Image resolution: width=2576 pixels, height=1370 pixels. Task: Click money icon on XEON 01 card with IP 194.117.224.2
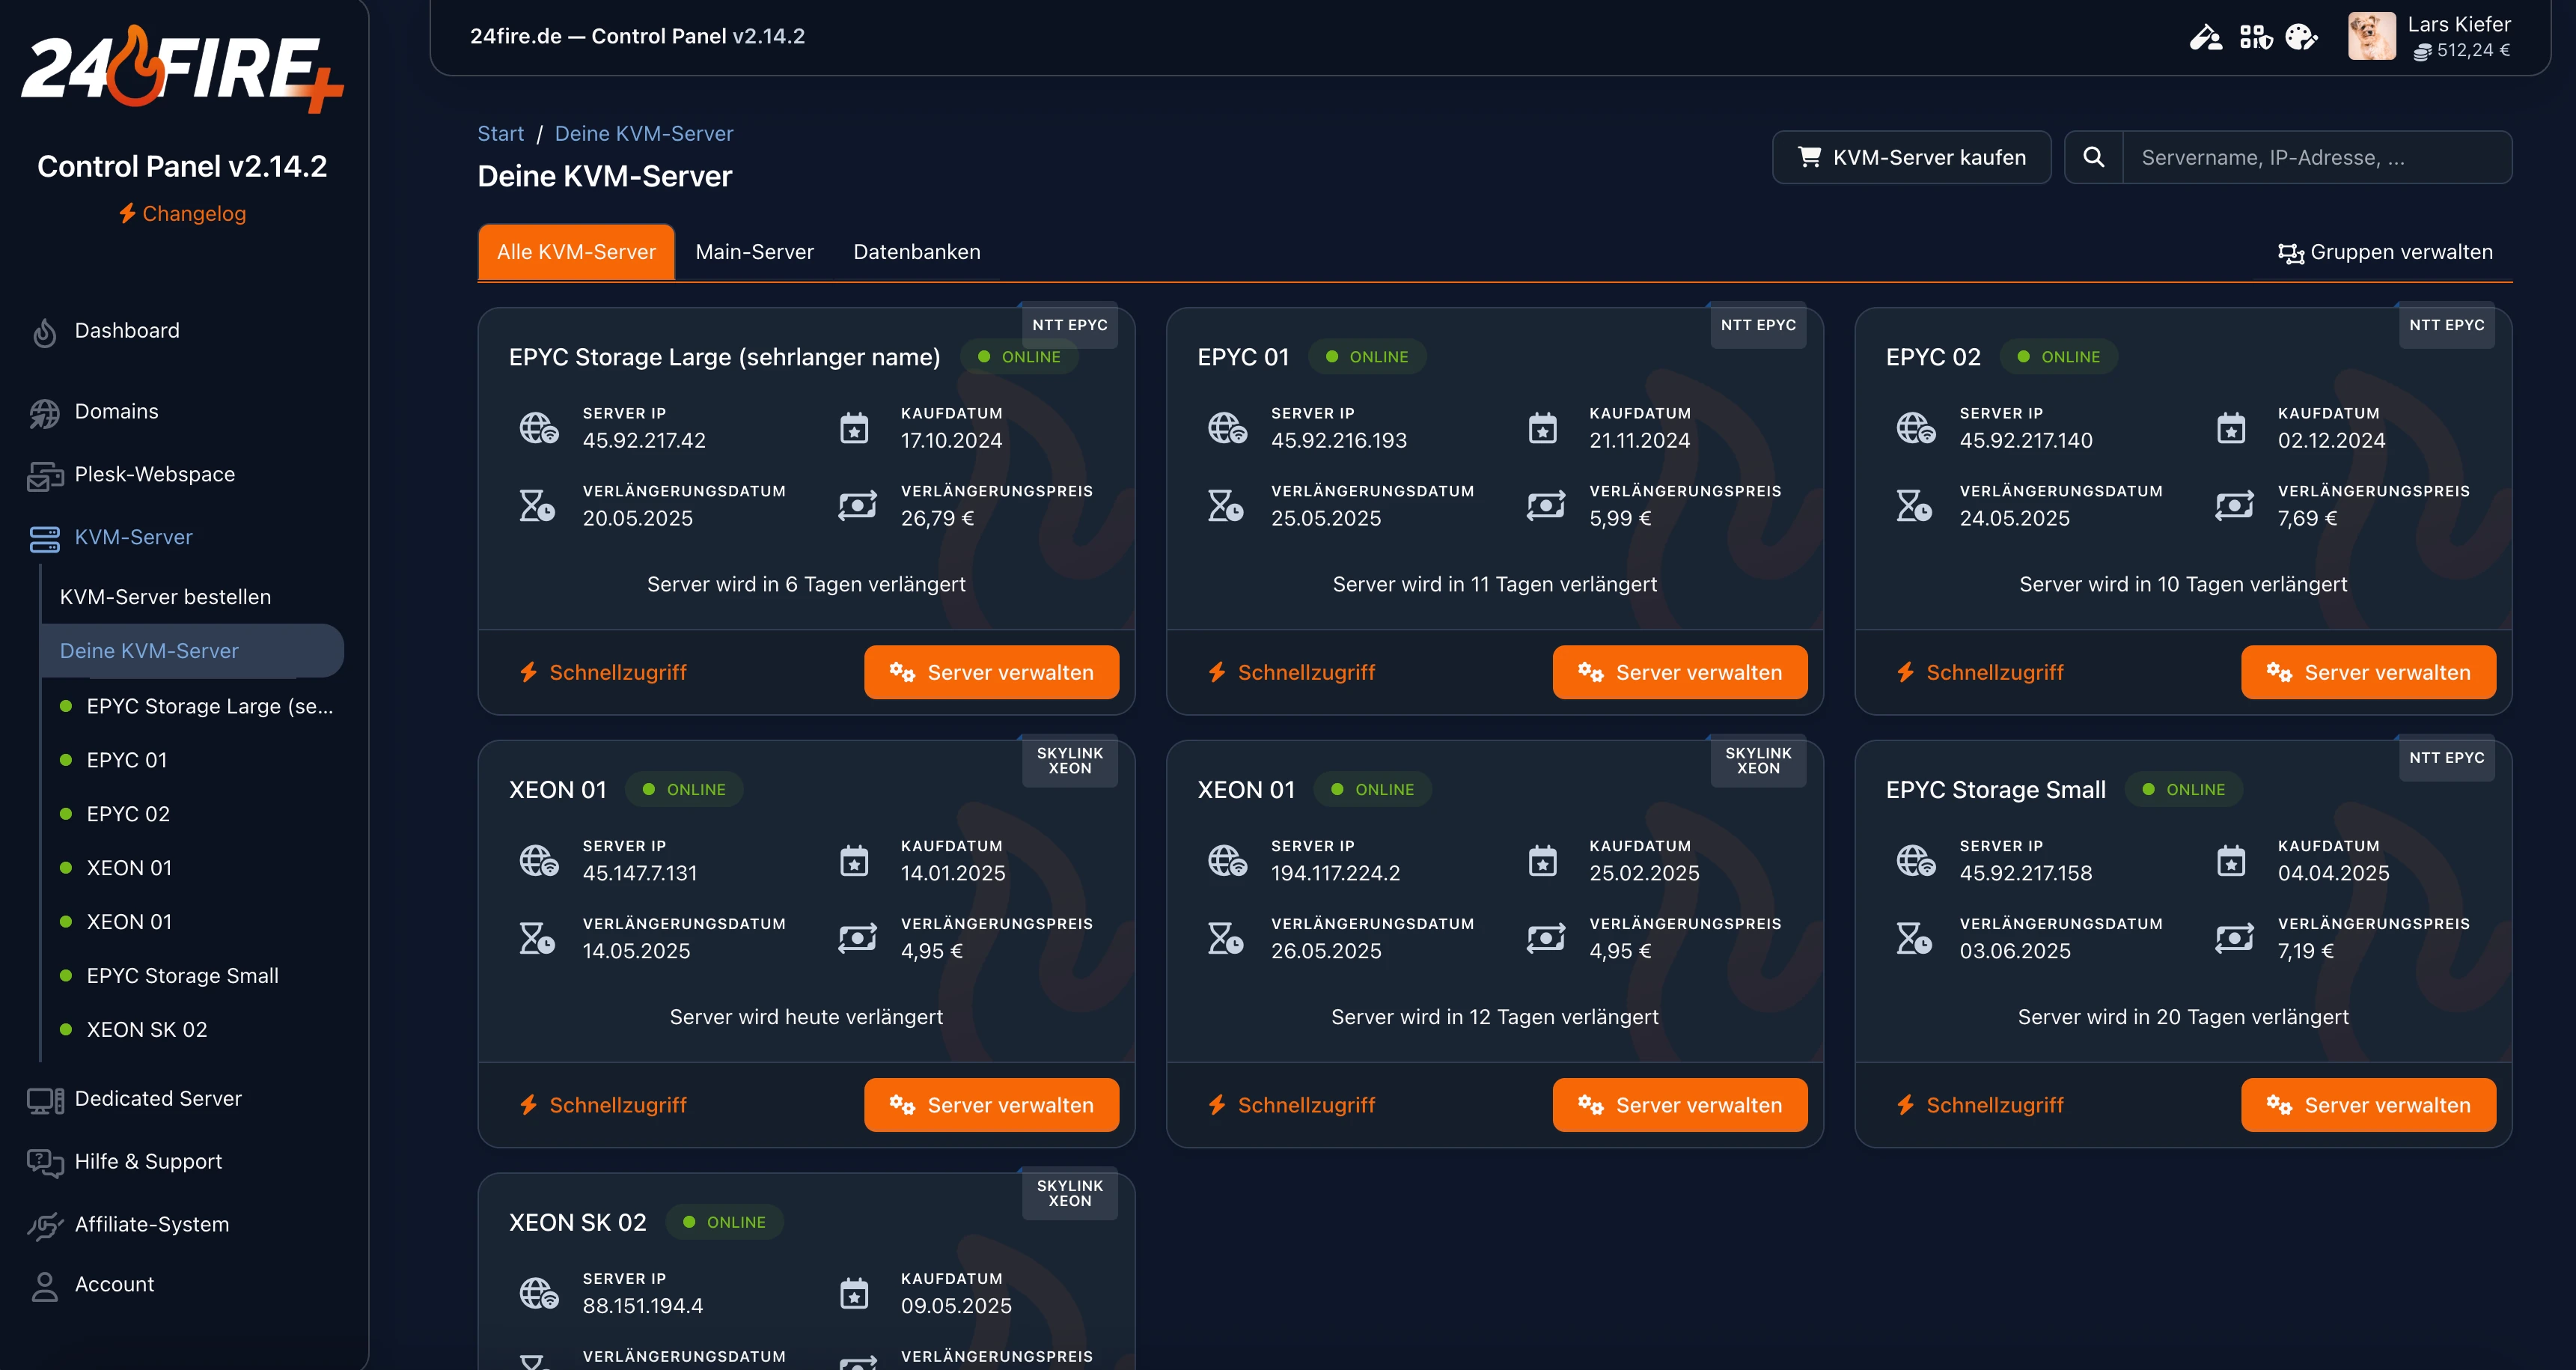[x=1545, y=938]
